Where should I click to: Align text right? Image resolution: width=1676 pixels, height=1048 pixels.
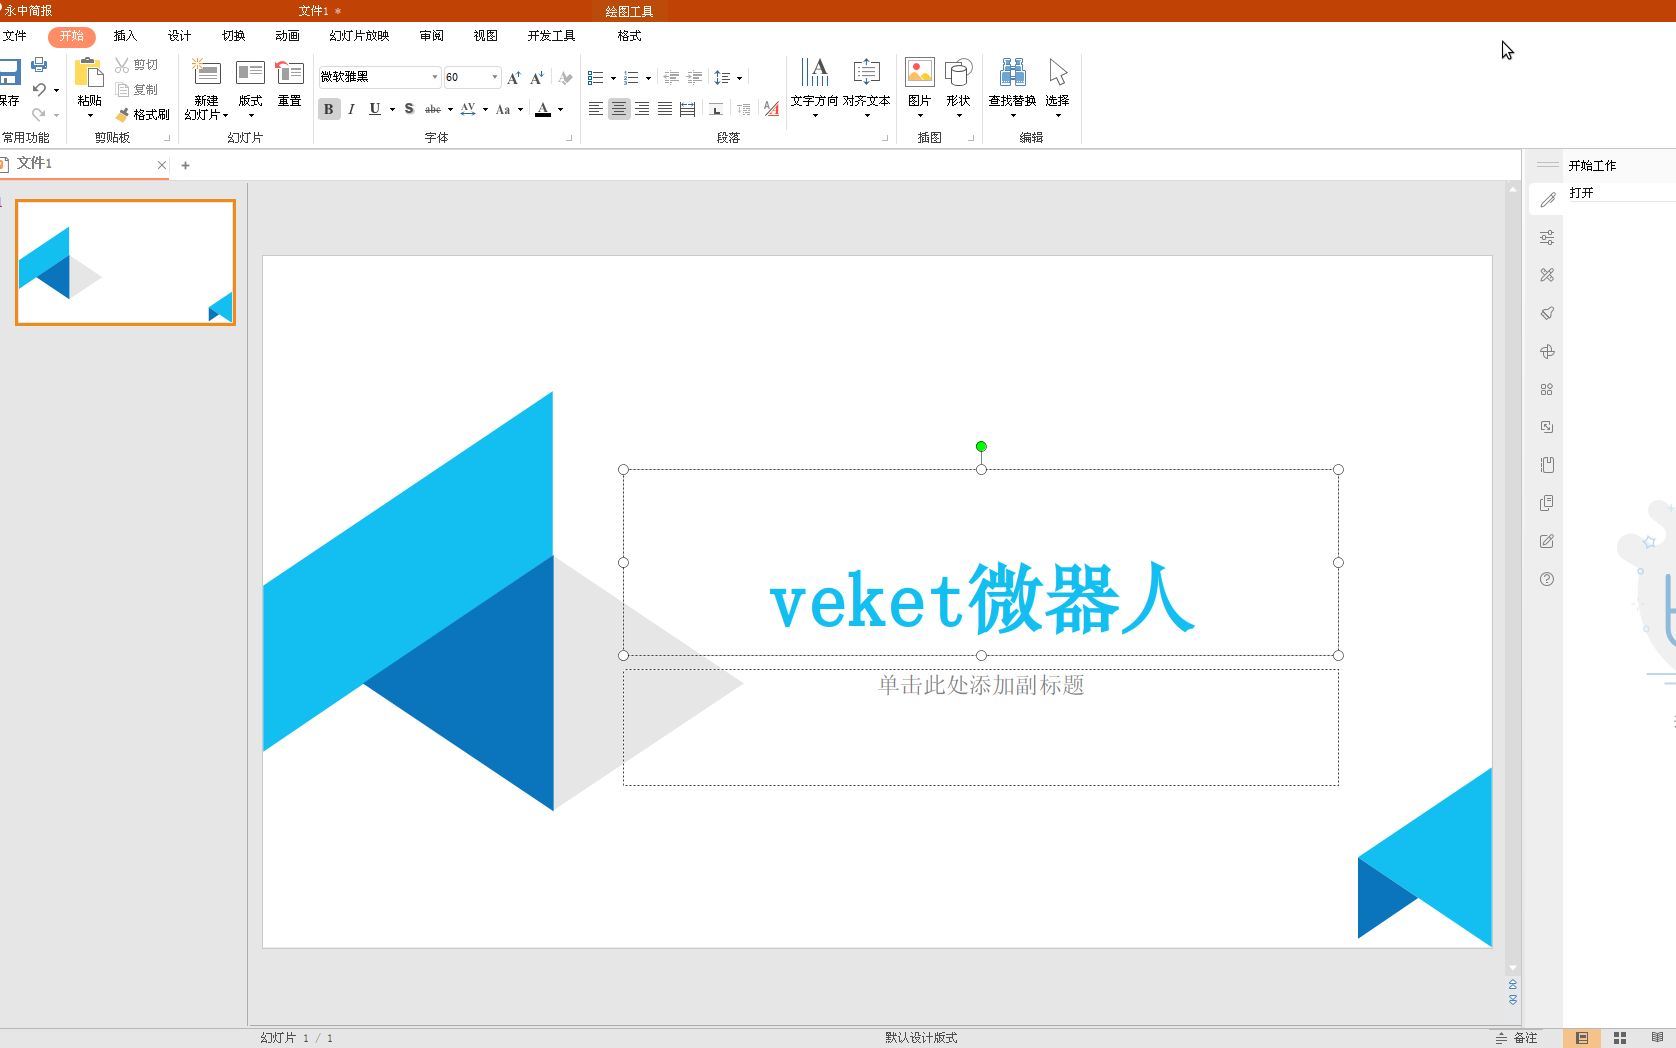click(642, 109)
